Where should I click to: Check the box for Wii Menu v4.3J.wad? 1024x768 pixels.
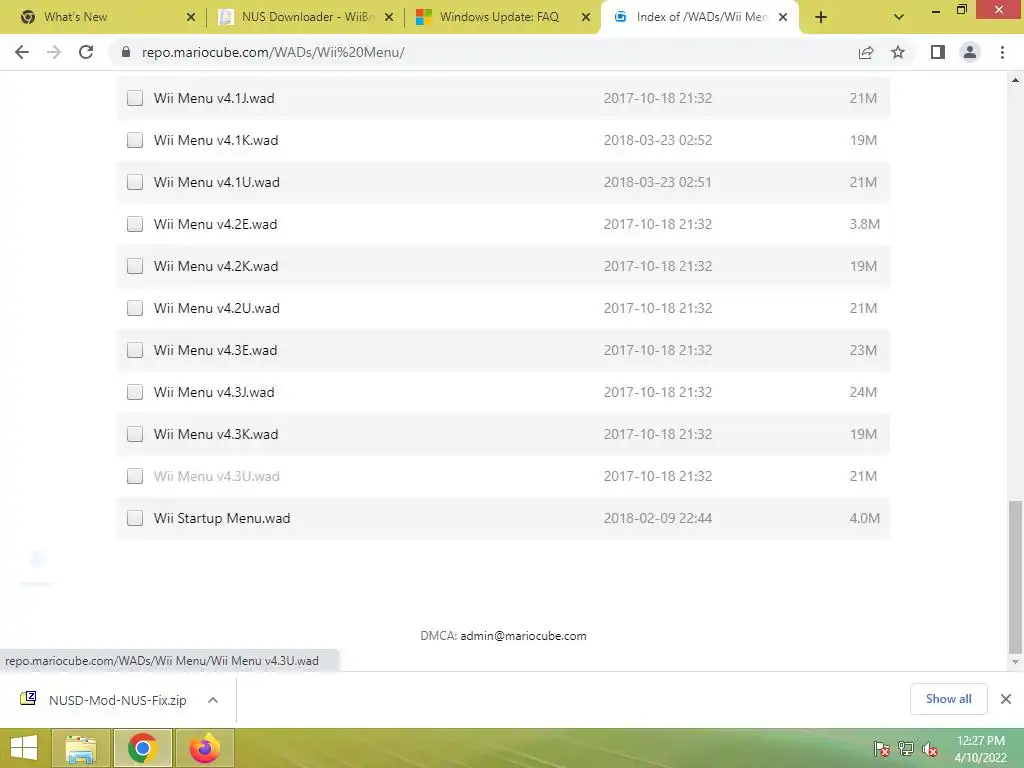[x=135, y=392]
